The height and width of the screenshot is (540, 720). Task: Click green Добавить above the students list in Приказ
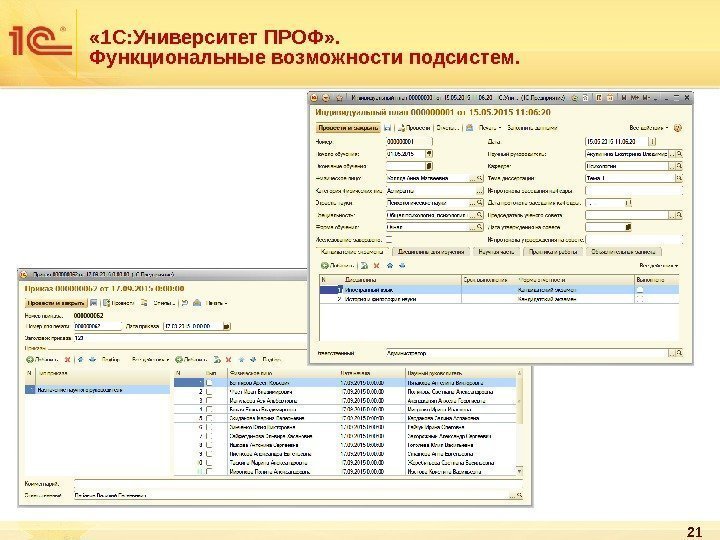click(x=191, y=360)
